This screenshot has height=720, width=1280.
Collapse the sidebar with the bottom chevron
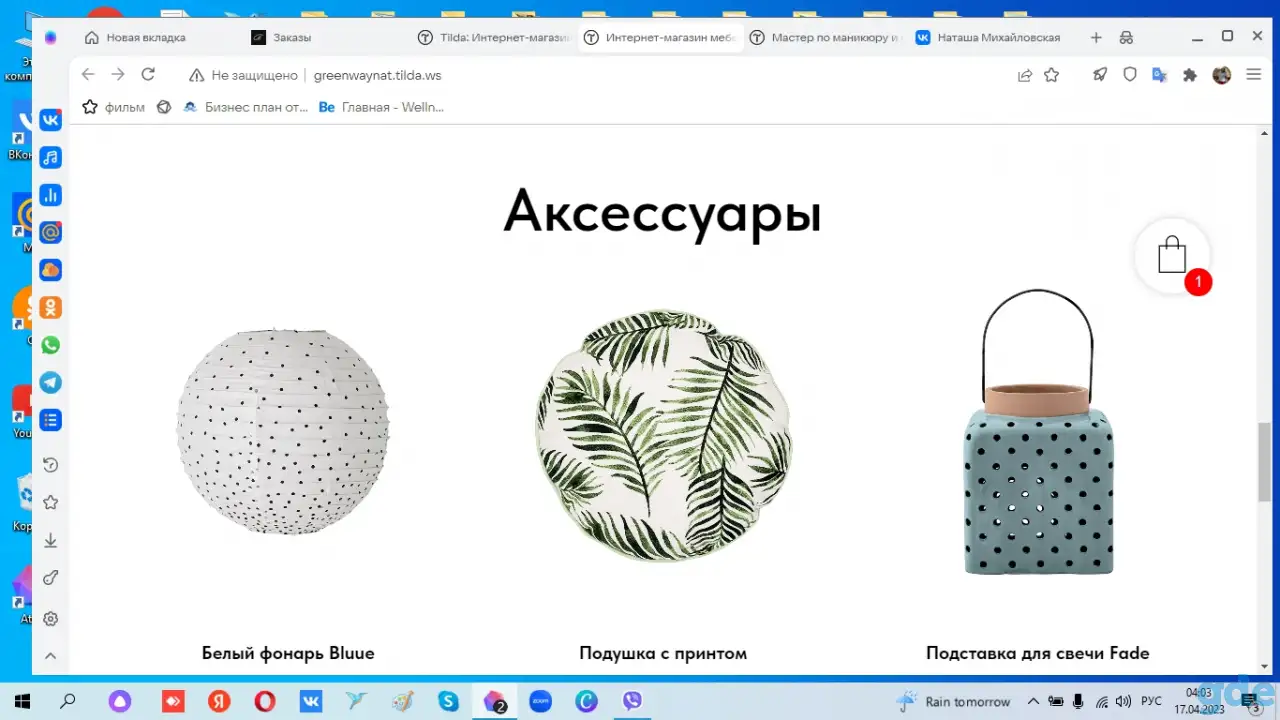51,656
